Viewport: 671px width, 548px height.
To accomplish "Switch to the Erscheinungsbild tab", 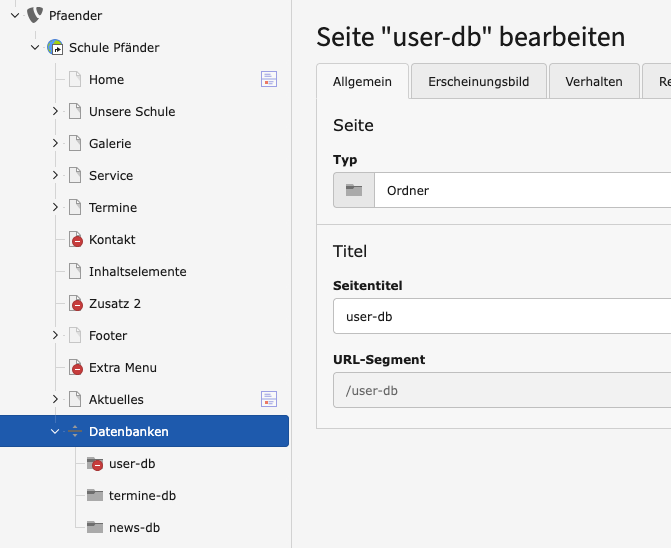I will [x=478, y=81].
